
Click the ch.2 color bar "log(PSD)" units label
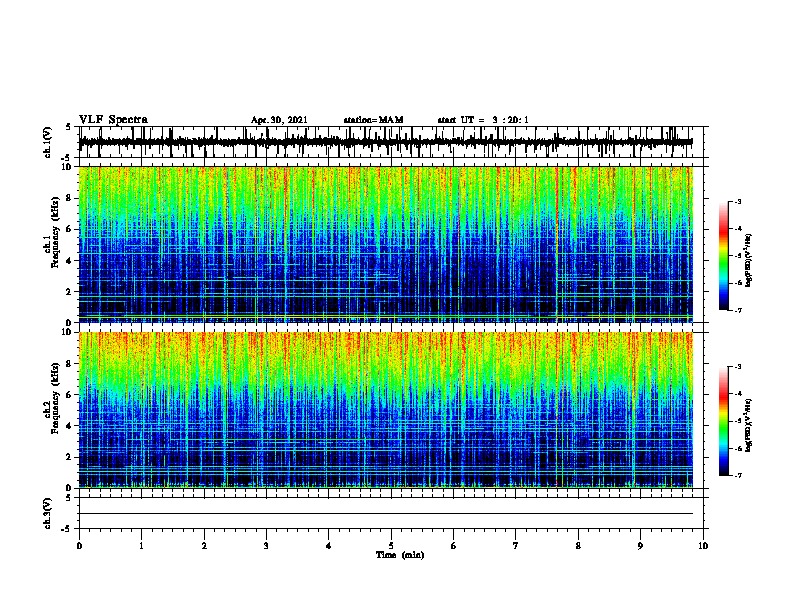click(748, 425)
